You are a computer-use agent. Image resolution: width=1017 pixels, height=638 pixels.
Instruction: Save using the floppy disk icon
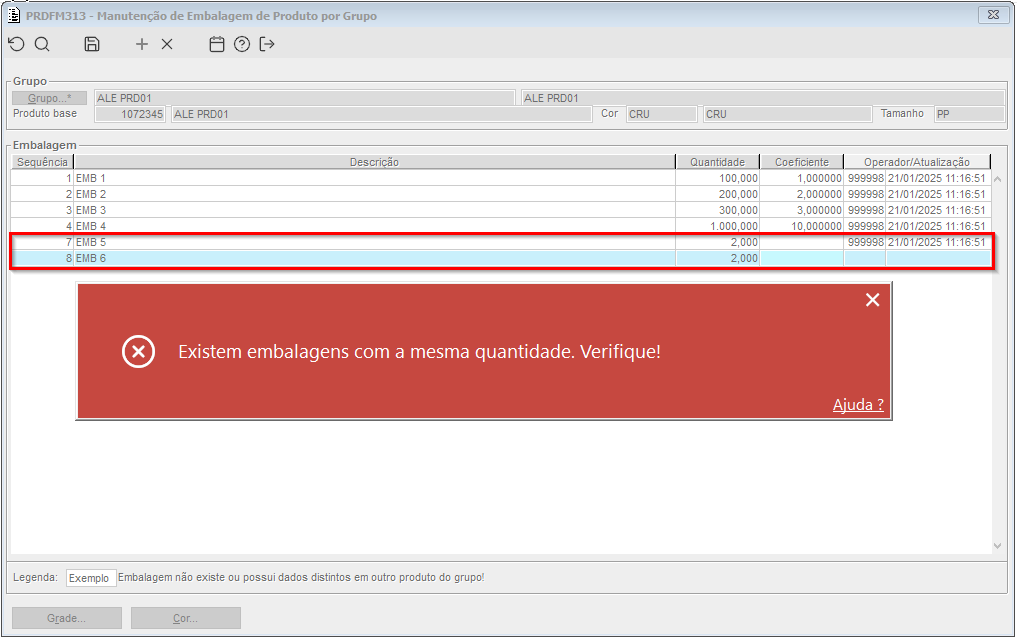pyautogui.click(x=92, y=44)
